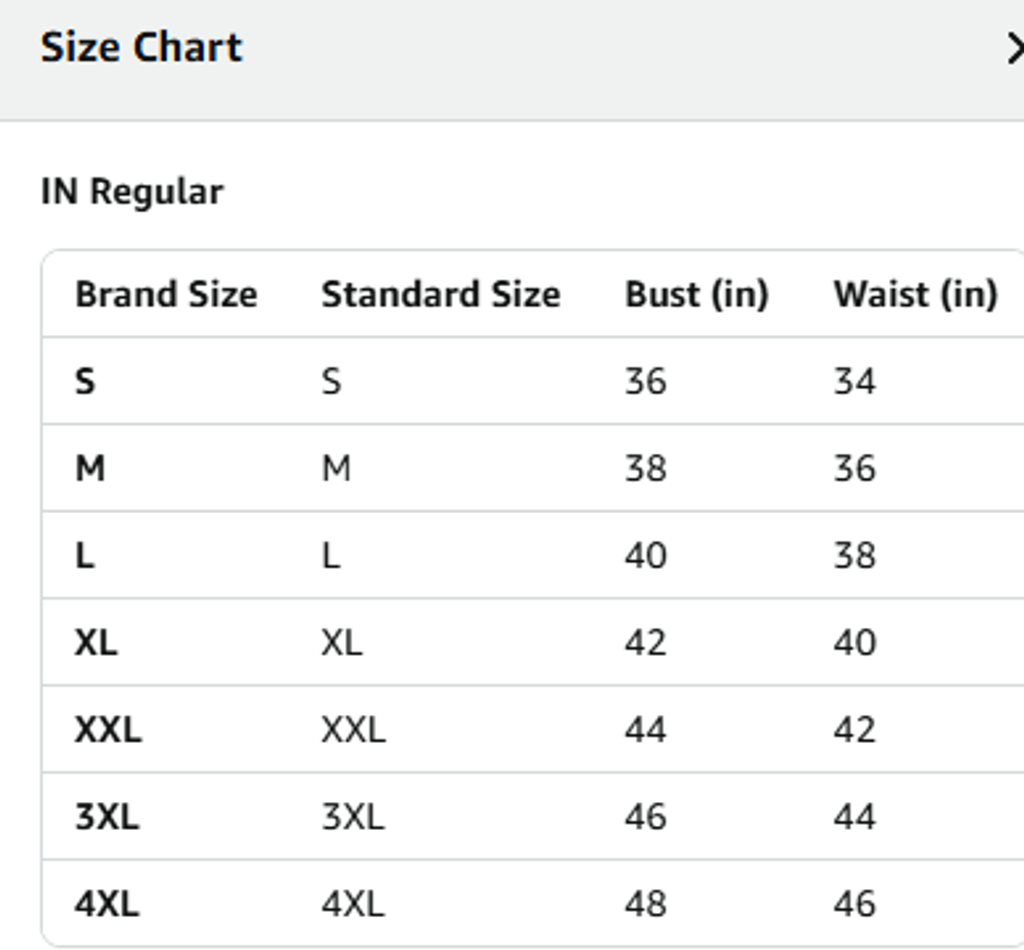Click the Waist (in) column header

coord(915,294)
